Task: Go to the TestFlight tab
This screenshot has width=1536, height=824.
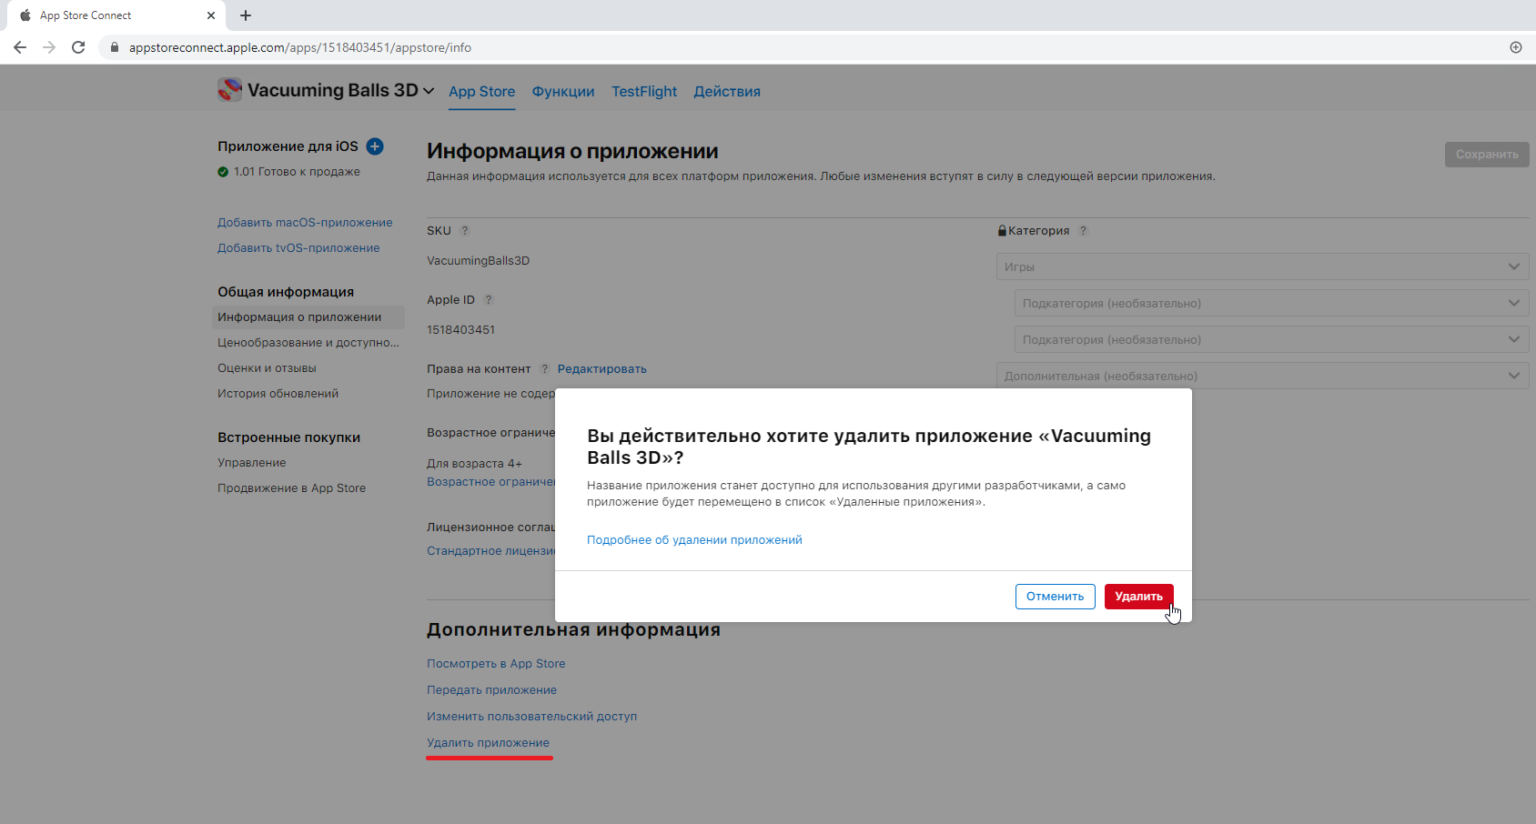Action: point(644,91)
